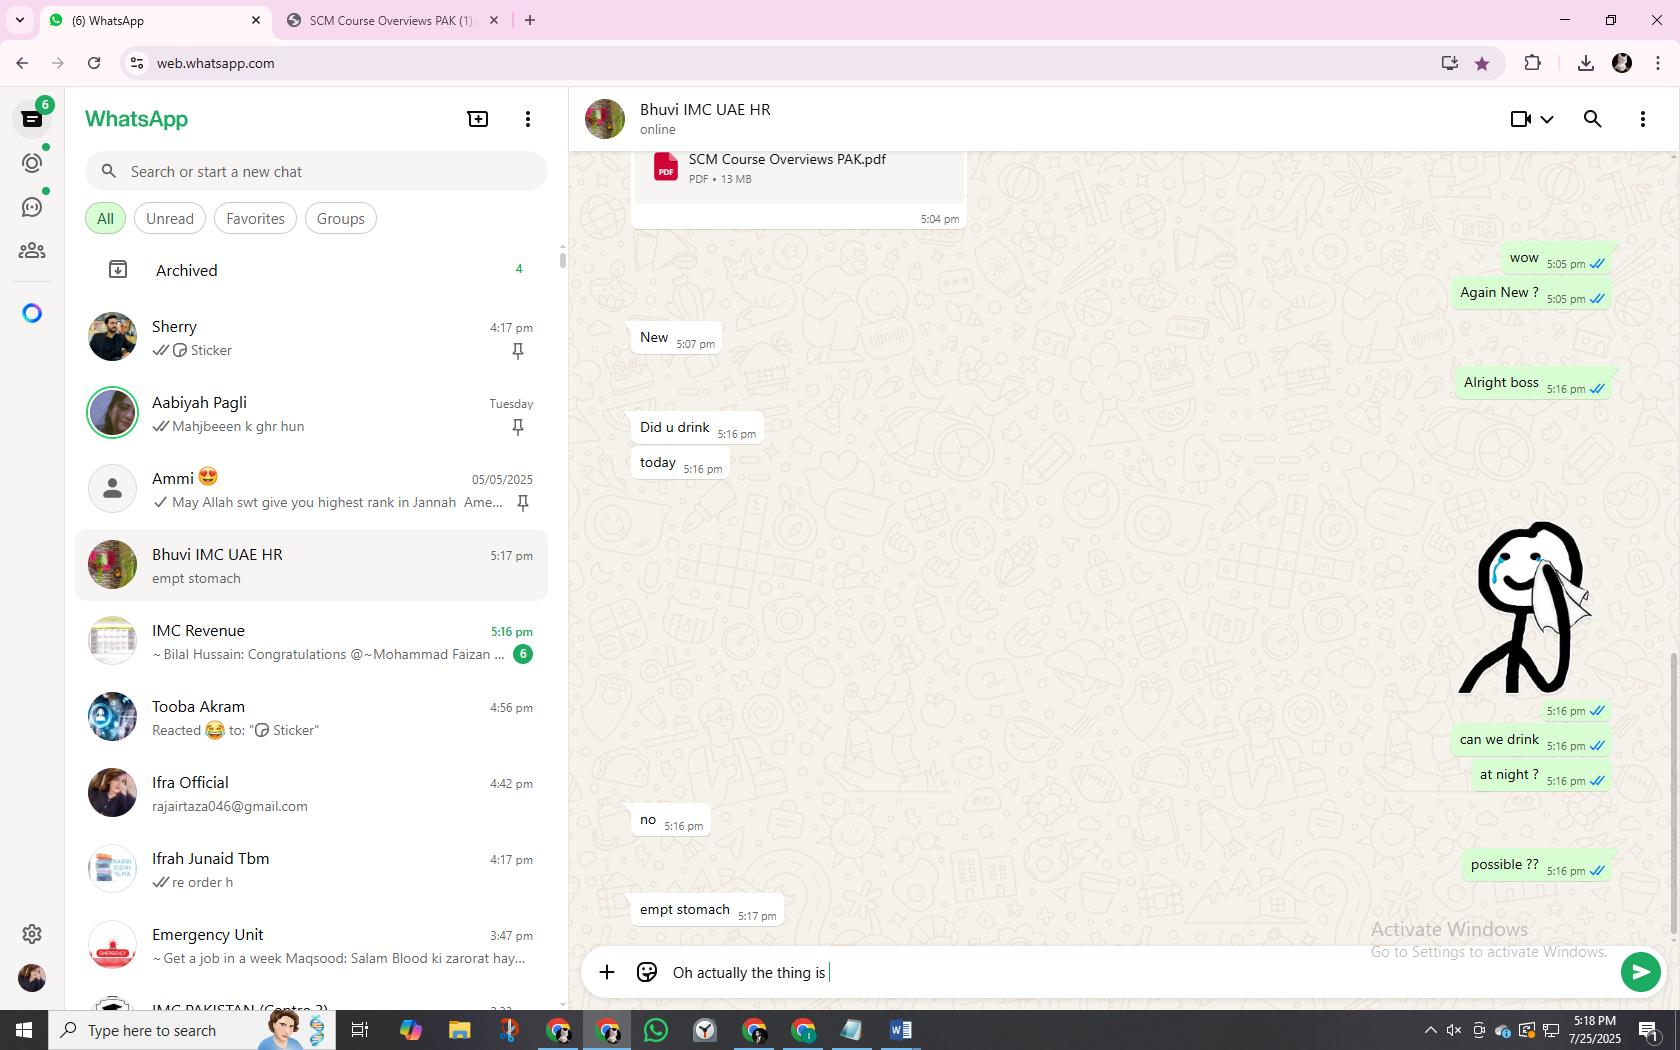
Task: Open the conversation menu dots
Action: tap(1643, 119)
